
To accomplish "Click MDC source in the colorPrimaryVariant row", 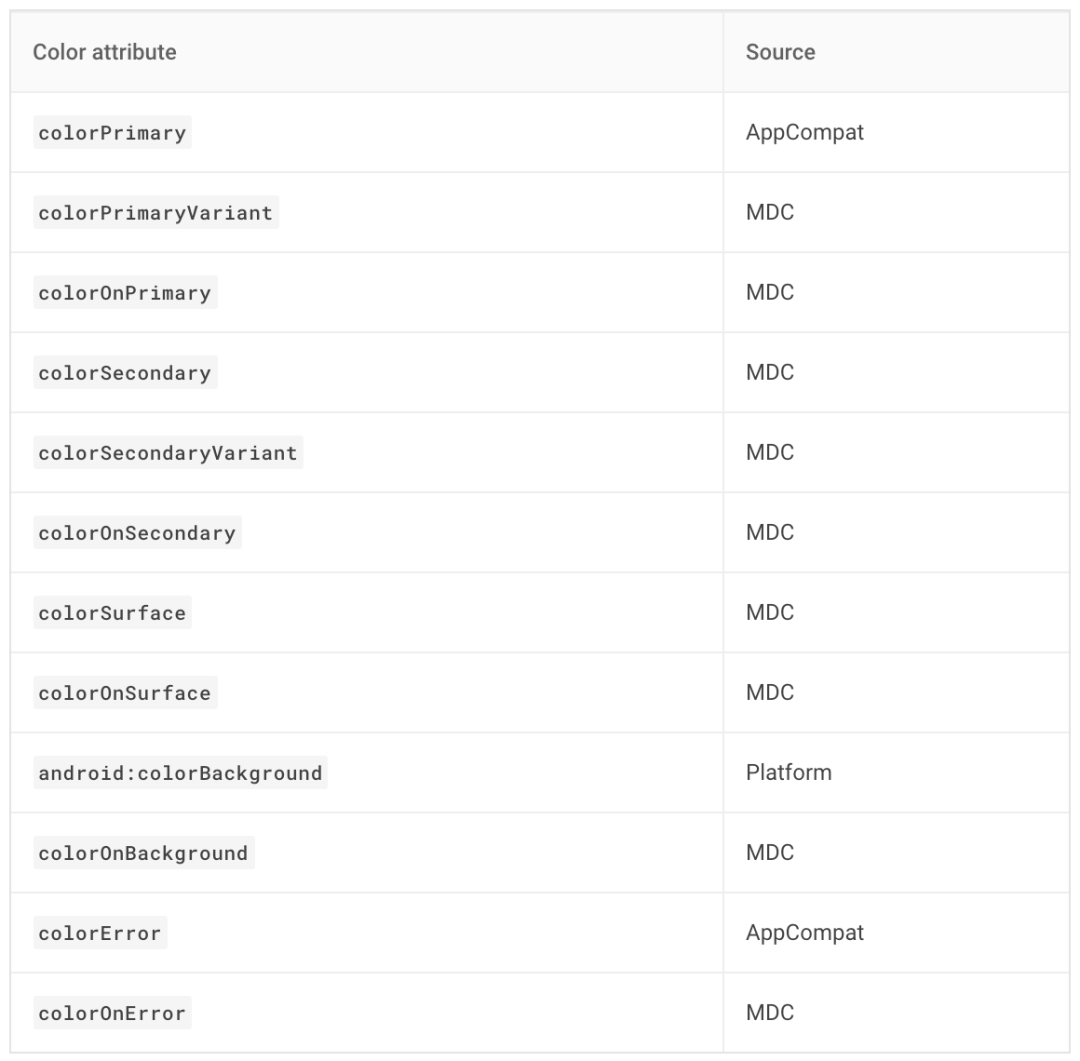I will click(x=770, y=213).
